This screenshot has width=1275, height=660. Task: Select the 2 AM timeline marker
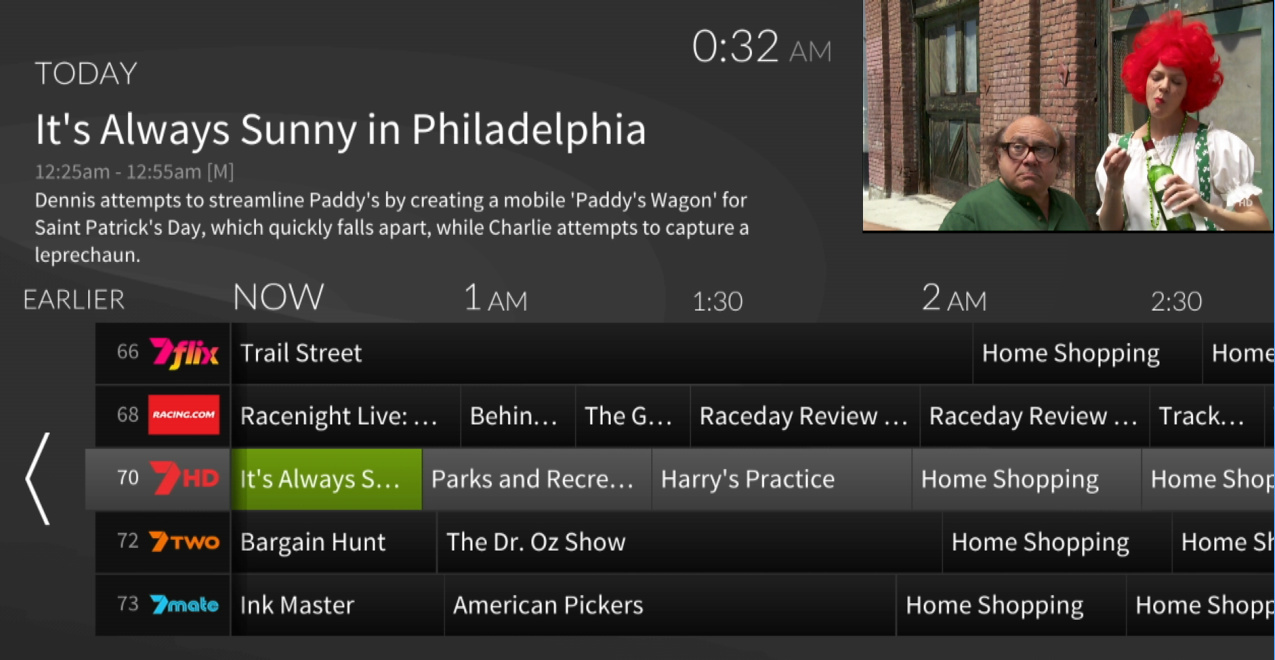coord(953,298)
